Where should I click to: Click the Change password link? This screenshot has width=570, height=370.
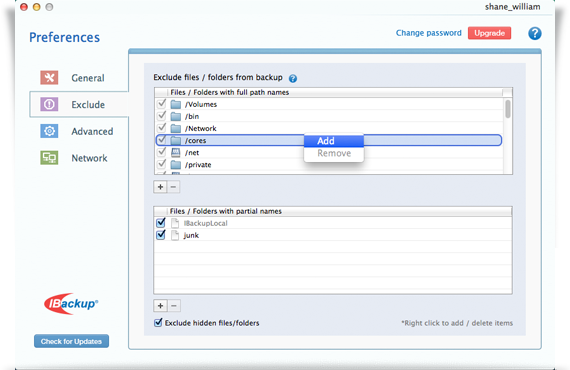click(429, 33)
